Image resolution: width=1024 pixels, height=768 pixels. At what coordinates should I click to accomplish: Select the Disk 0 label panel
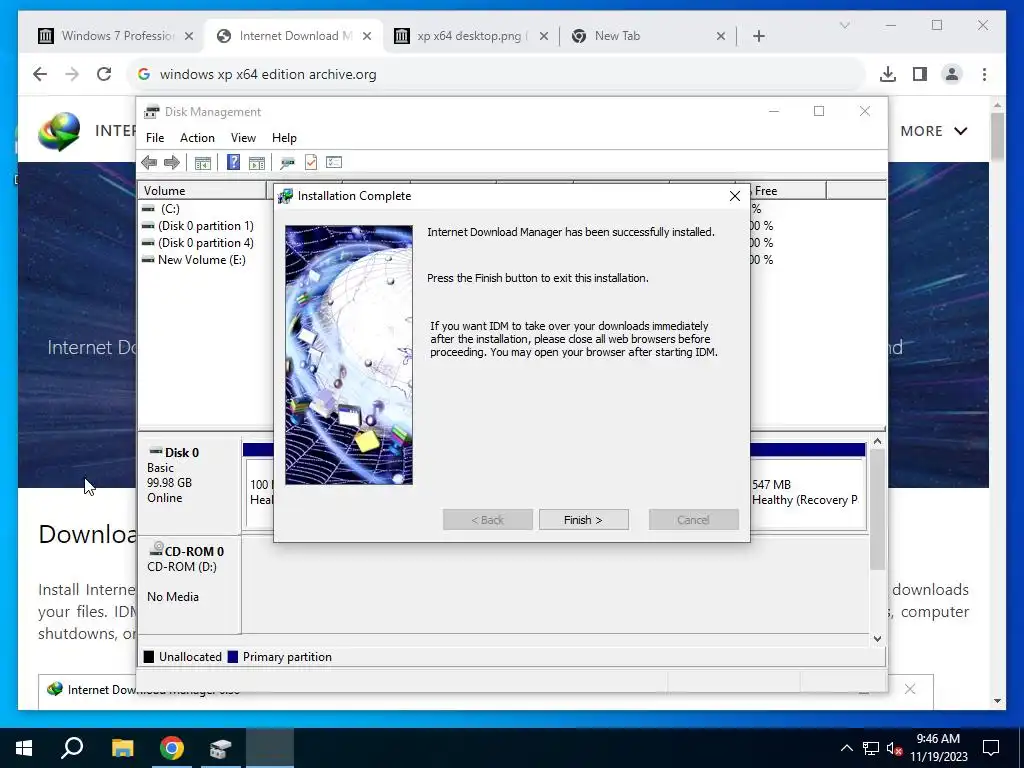coord(189,485)
